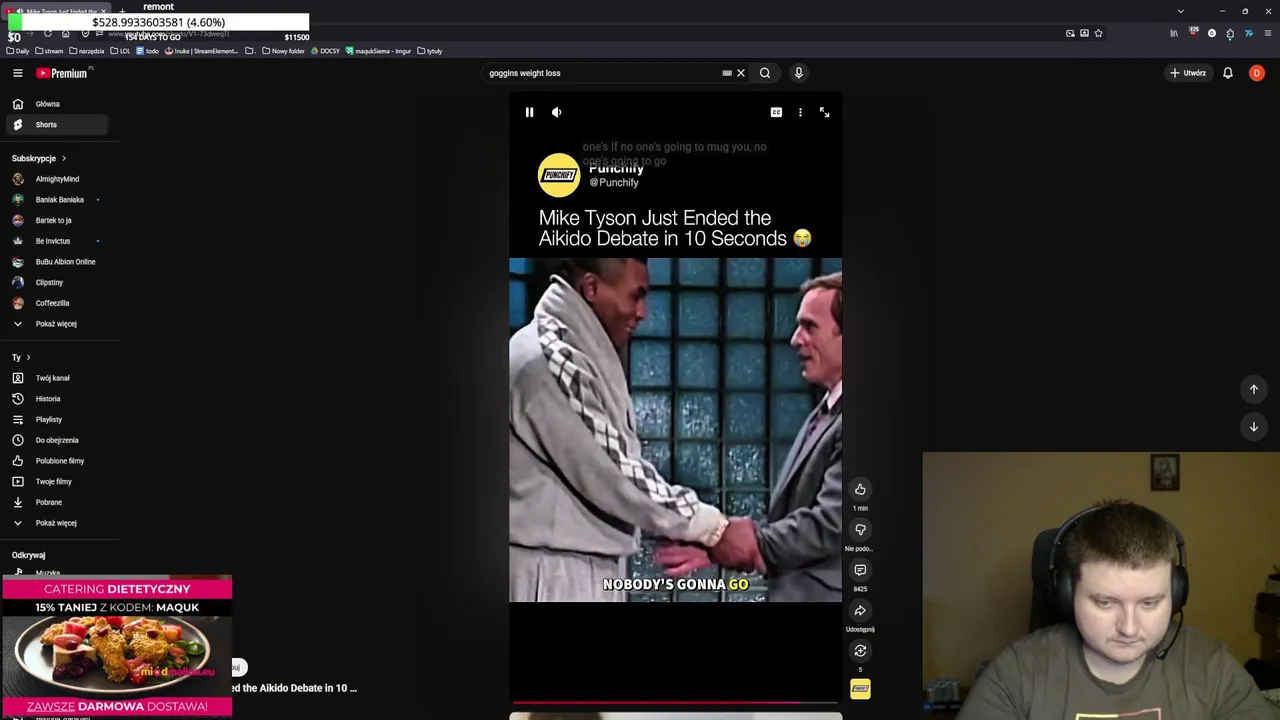1280x720 pixels.
Task: Start voice search with microphone
Action: click(x=798, y=73)
